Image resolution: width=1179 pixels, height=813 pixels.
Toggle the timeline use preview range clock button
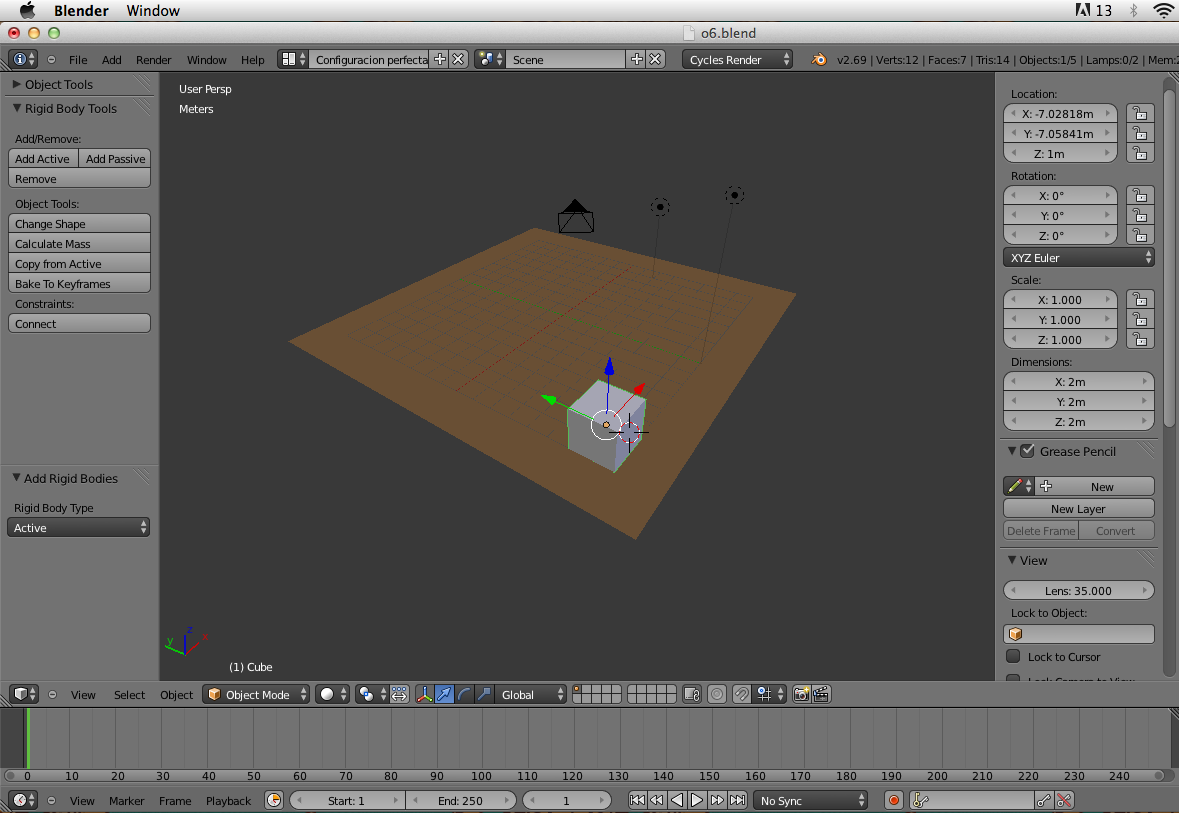pyautogui.click(x=274, y=800)
